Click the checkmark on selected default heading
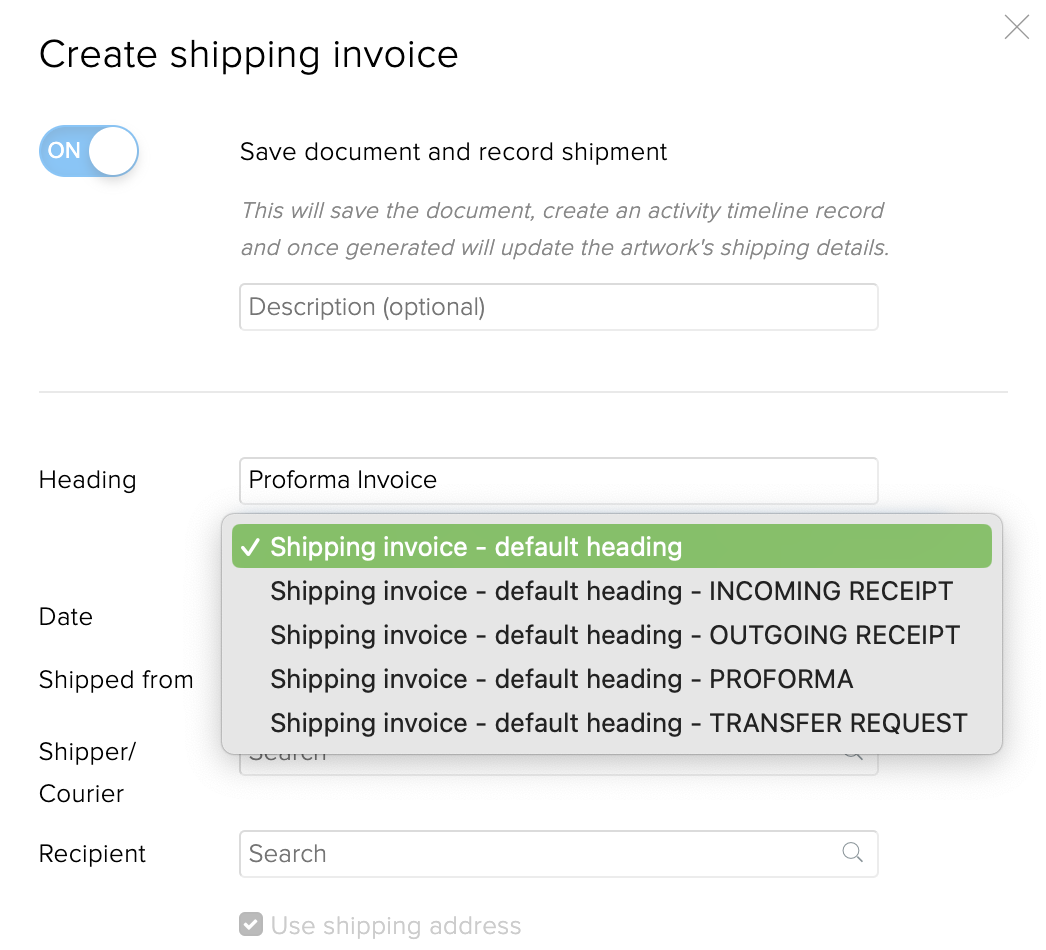 (250, 547)
